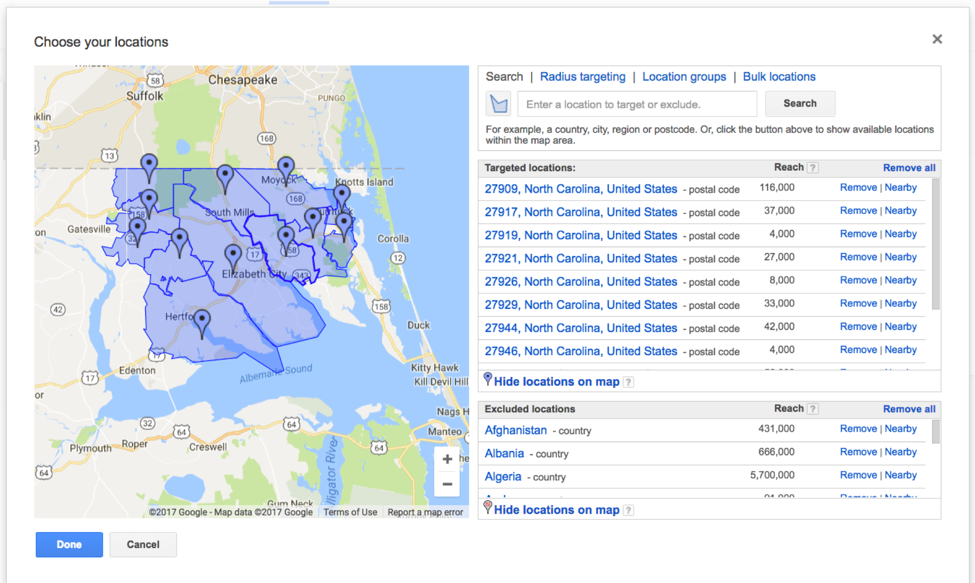The image size is (975, 583).
Task: Remove postal code 27944
Action: coord(858,326)
